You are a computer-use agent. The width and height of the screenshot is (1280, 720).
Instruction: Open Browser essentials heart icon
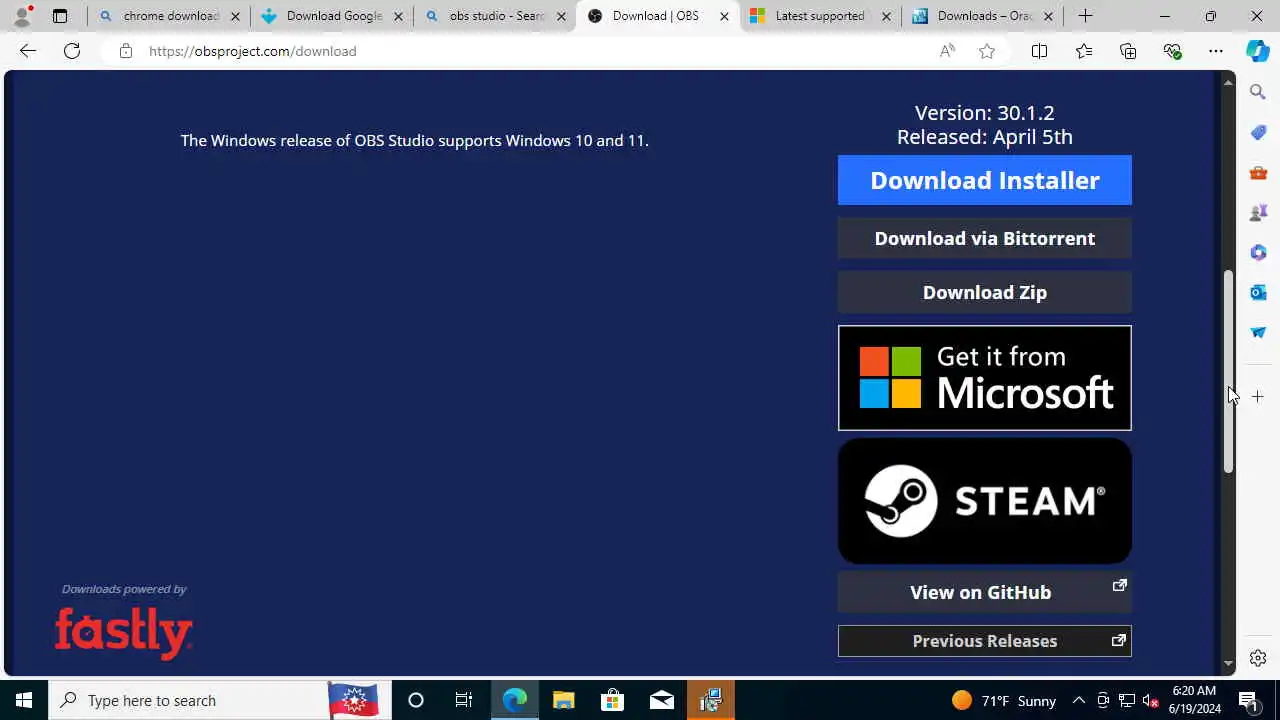click(x=1173, y=51)
